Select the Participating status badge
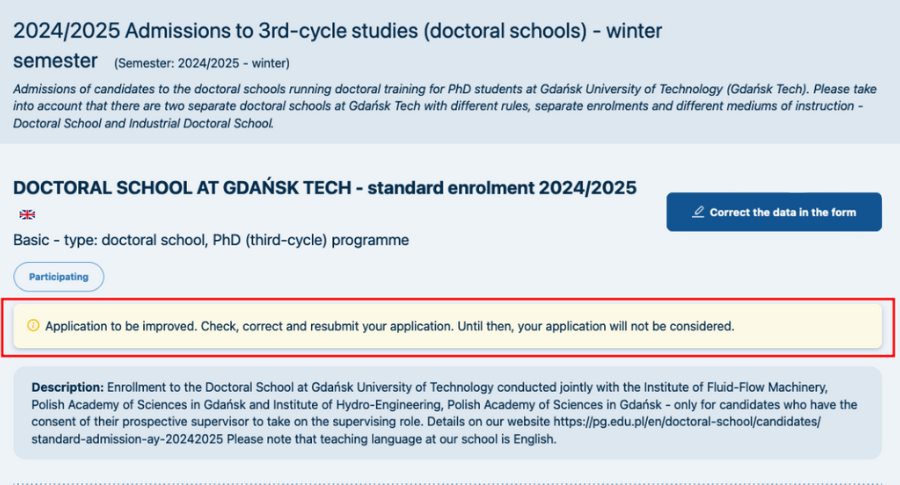The image size is (900, 485). 59,276
